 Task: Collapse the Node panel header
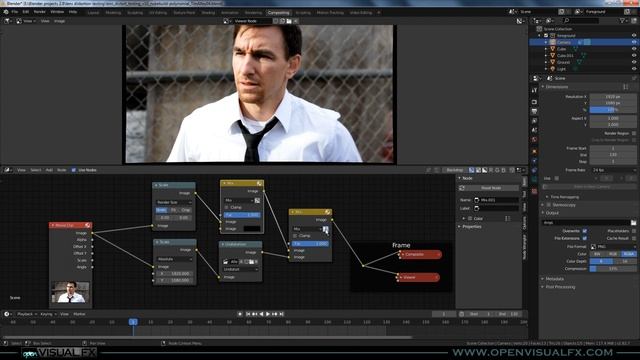467,178
